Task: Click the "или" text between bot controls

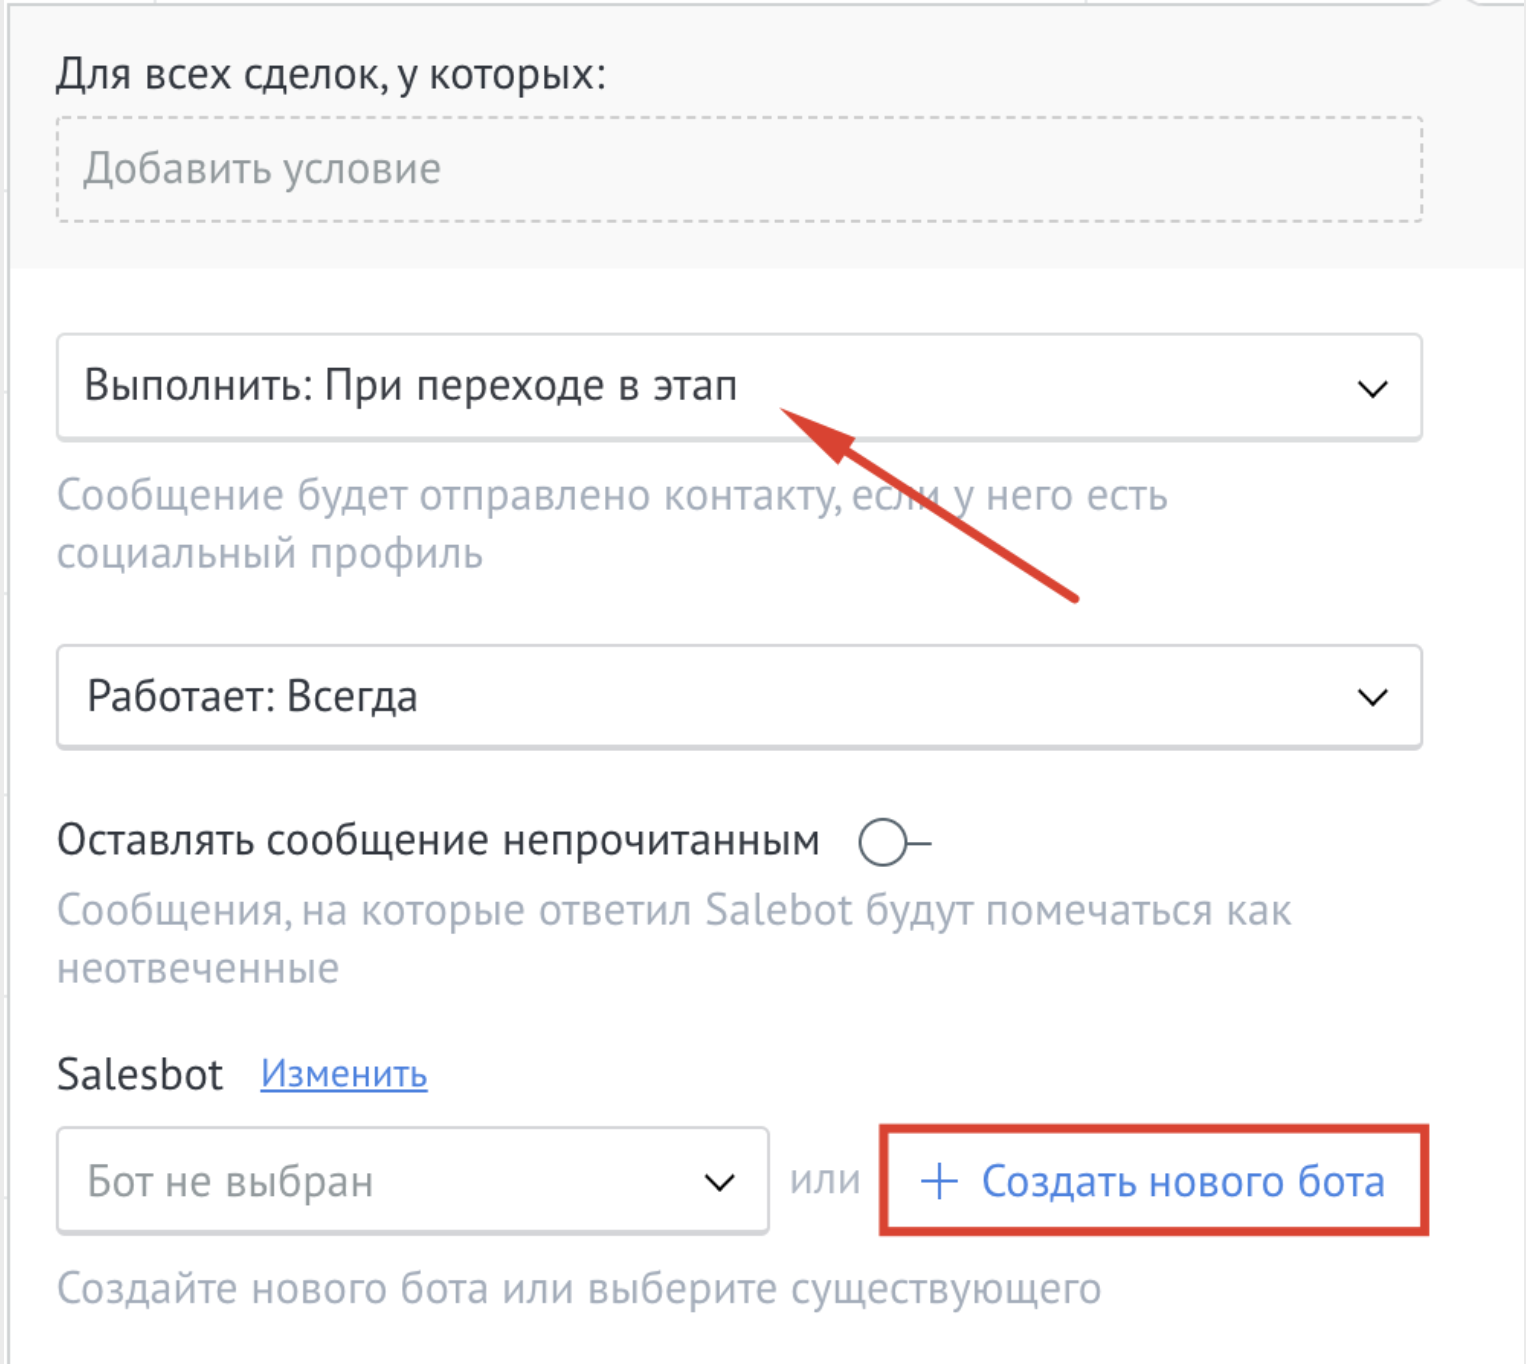Action: tap(825, 1181)
